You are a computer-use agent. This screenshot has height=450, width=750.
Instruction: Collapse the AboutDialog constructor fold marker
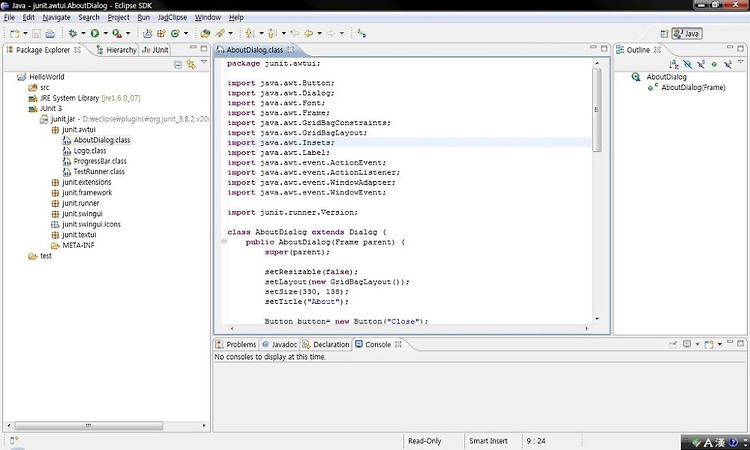click(x=224, y=241)
